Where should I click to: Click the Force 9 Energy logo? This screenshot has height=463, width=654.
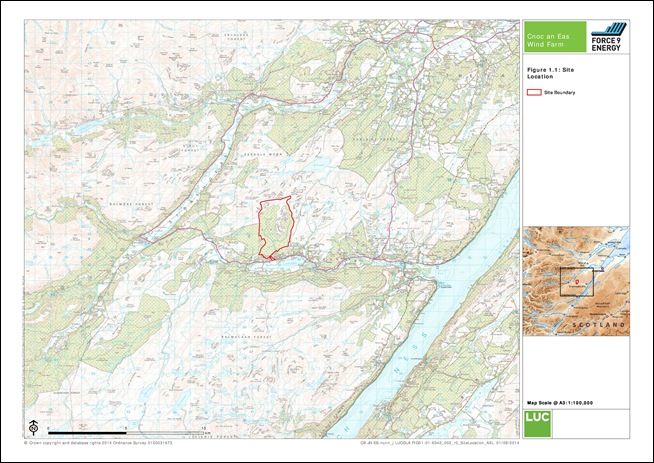coord(609,37)
